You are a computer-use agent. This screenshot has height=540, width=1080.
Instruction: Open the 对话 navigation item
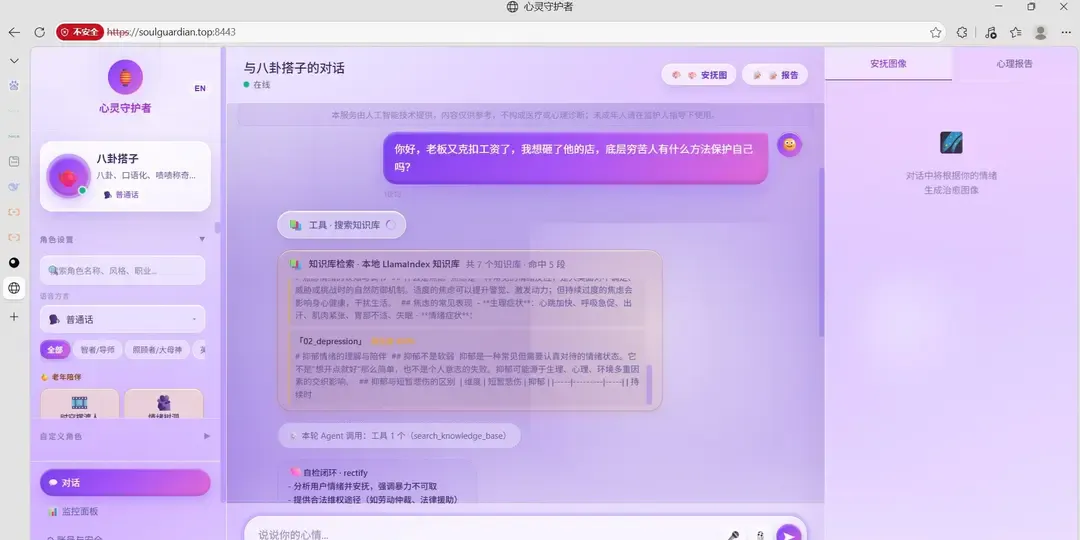125,483
